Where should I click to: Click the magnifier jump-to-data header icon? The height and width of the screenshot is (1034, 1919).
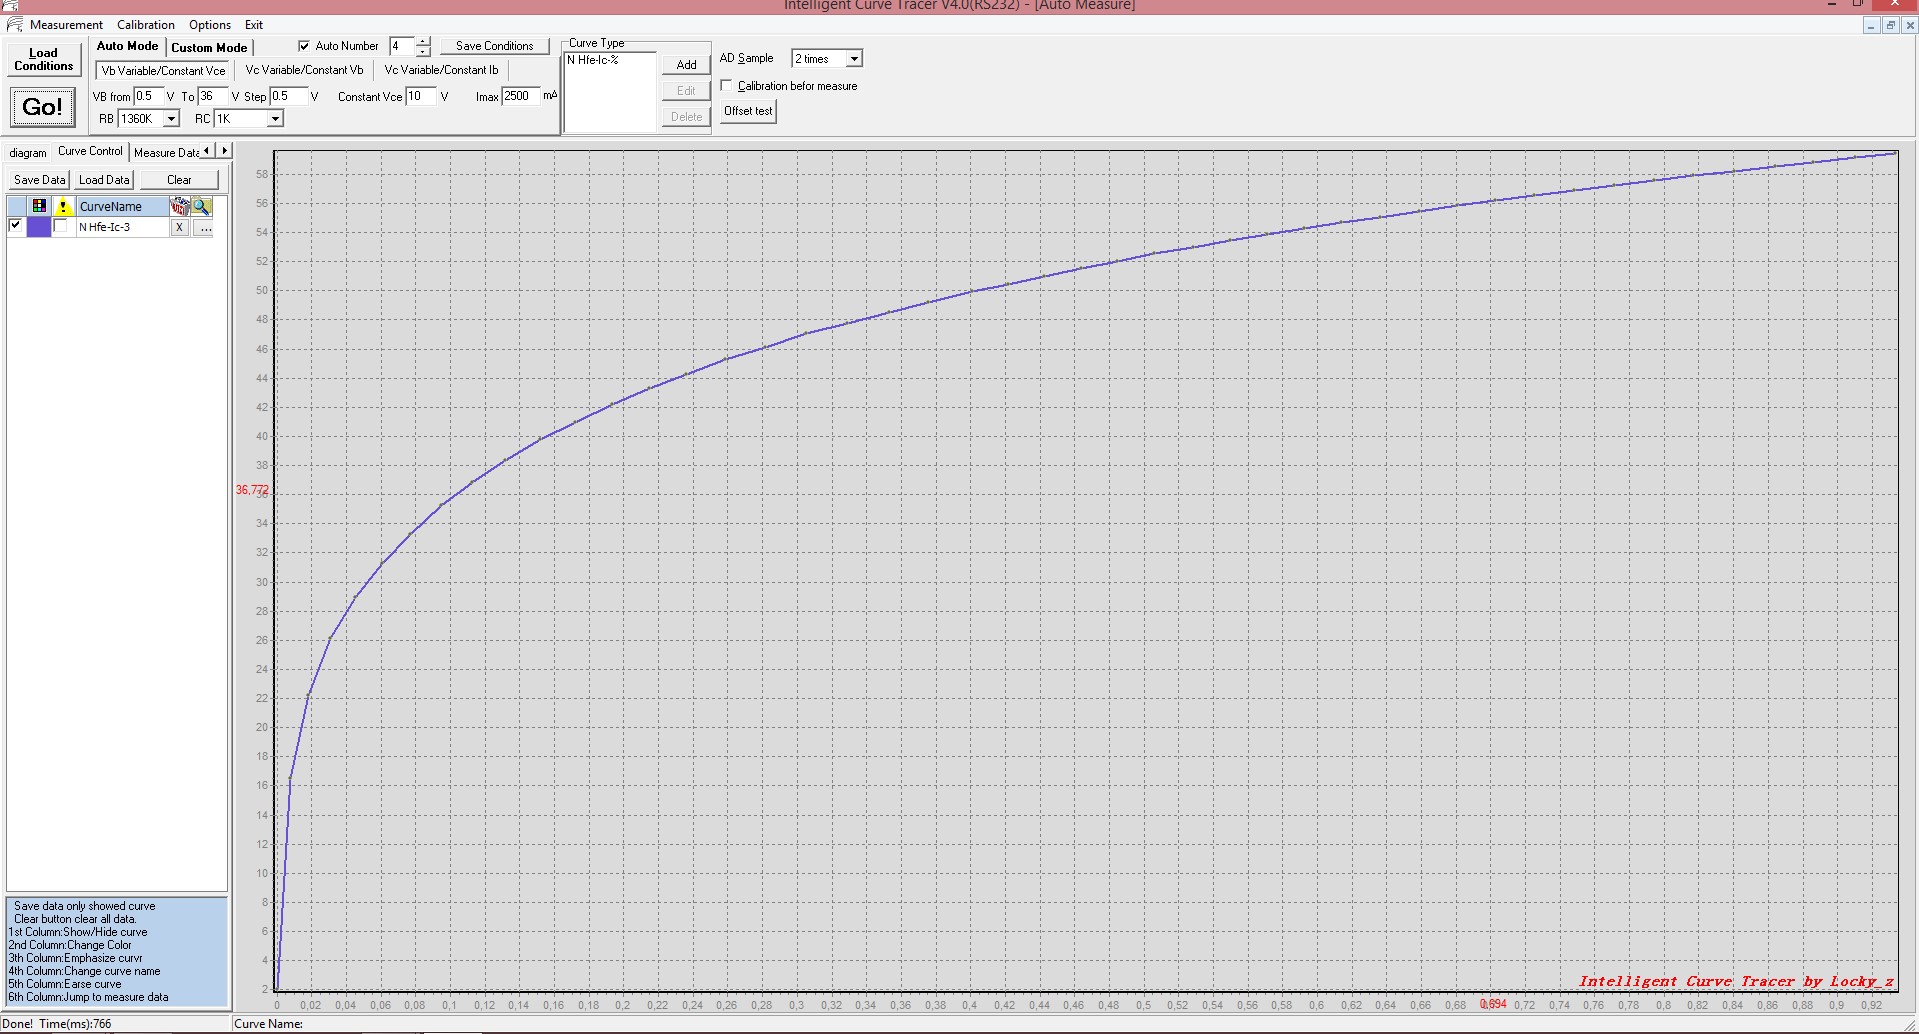(202, 206)
